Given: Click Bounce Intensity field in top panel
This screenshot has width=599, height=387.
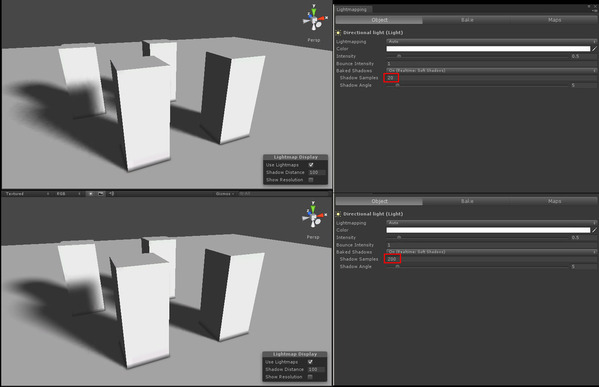Looking at the screenshot, I should pyautogui.click(x=491, y=63).
